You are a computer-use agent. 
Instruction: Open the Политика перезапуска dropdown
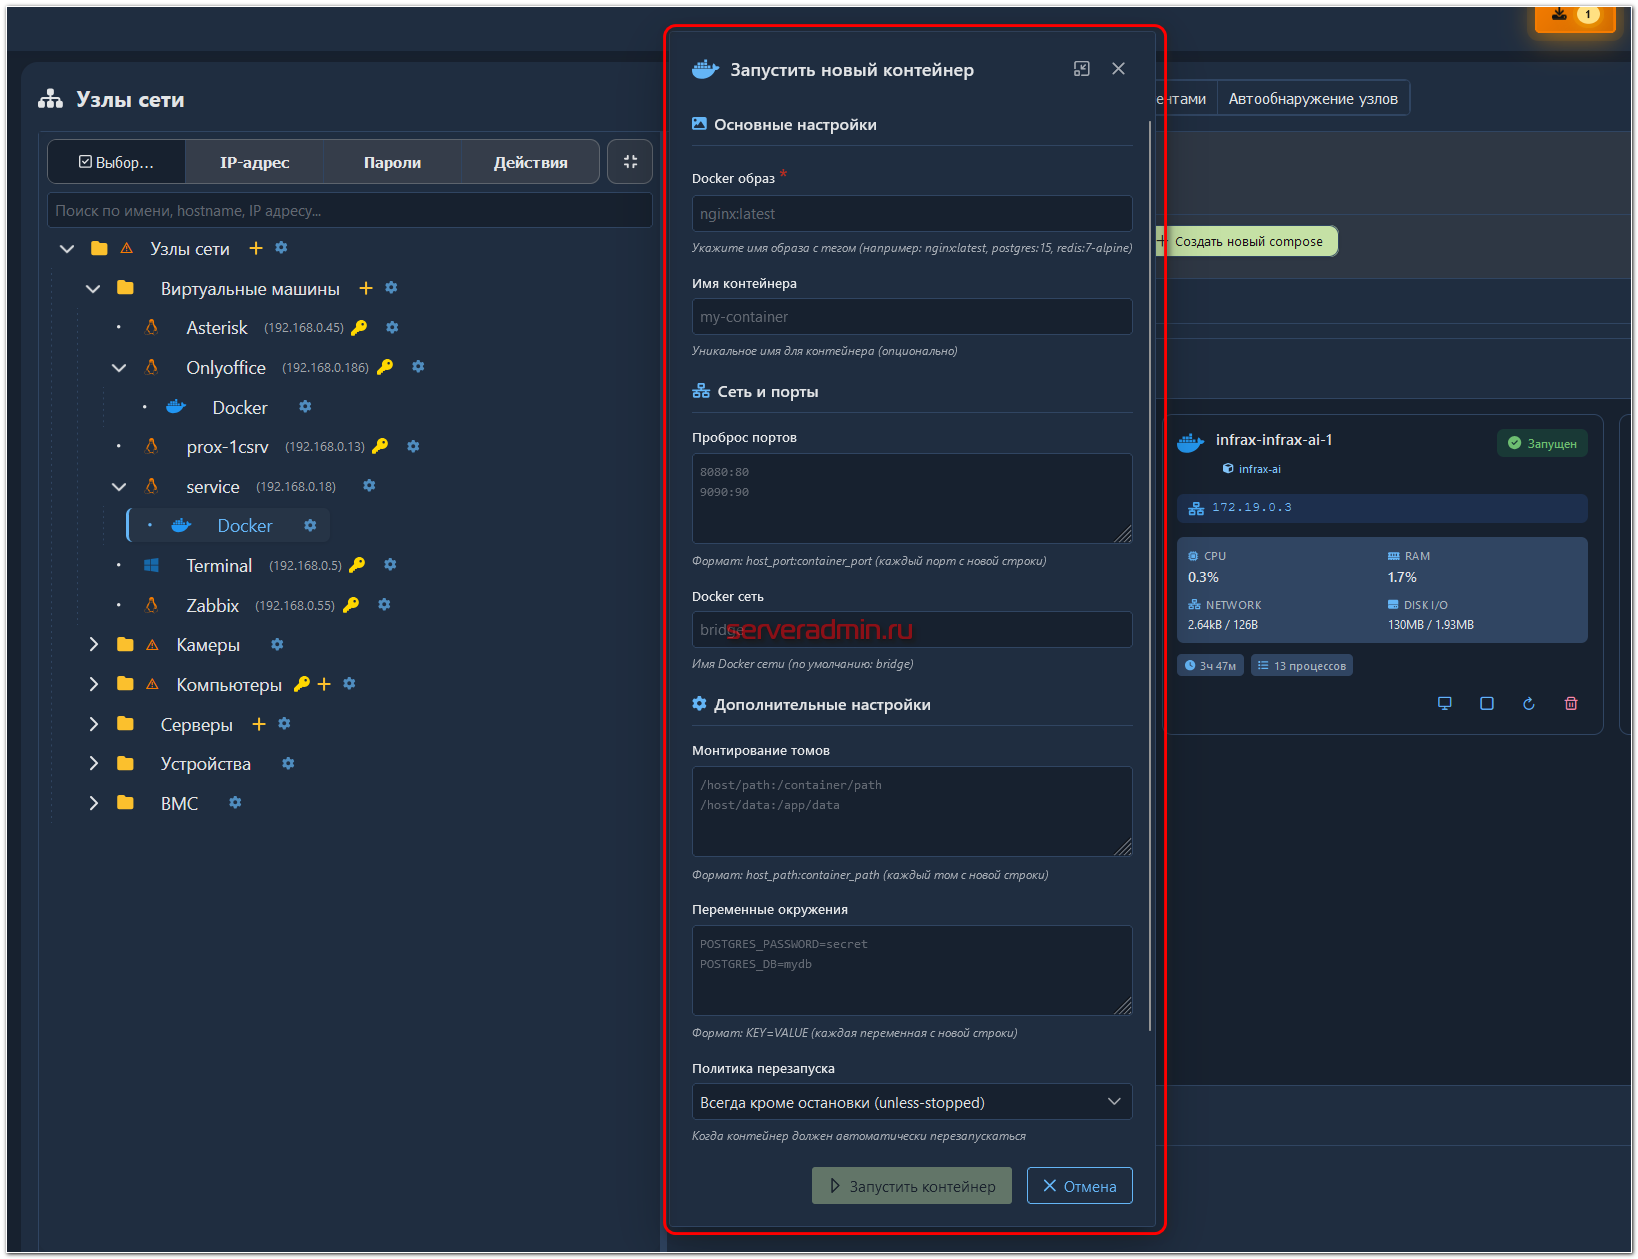(911, 1102)
